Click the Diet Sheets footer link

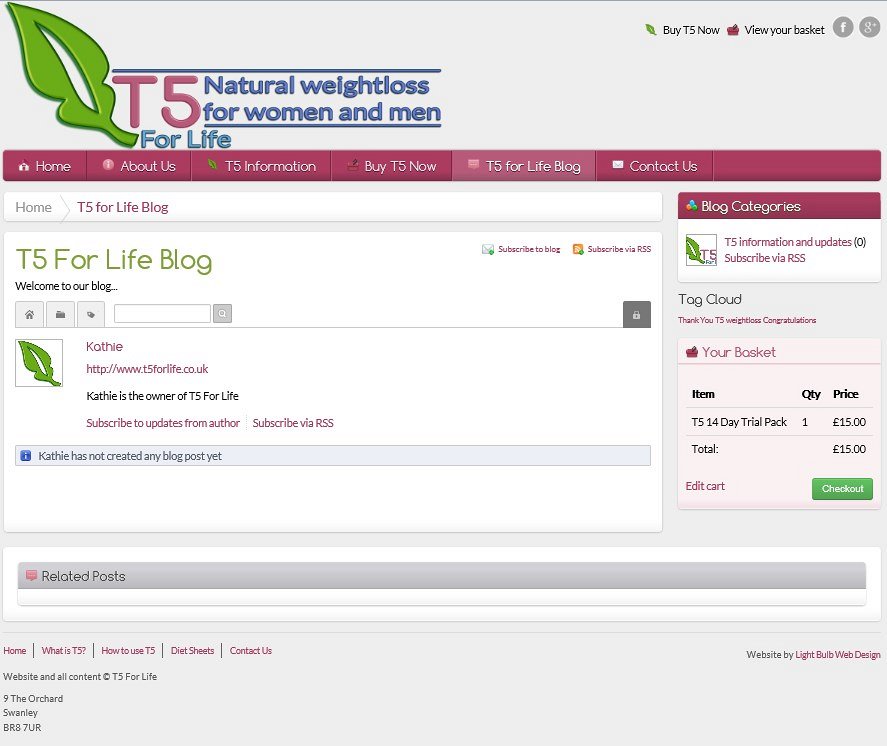tap(192, 651)
